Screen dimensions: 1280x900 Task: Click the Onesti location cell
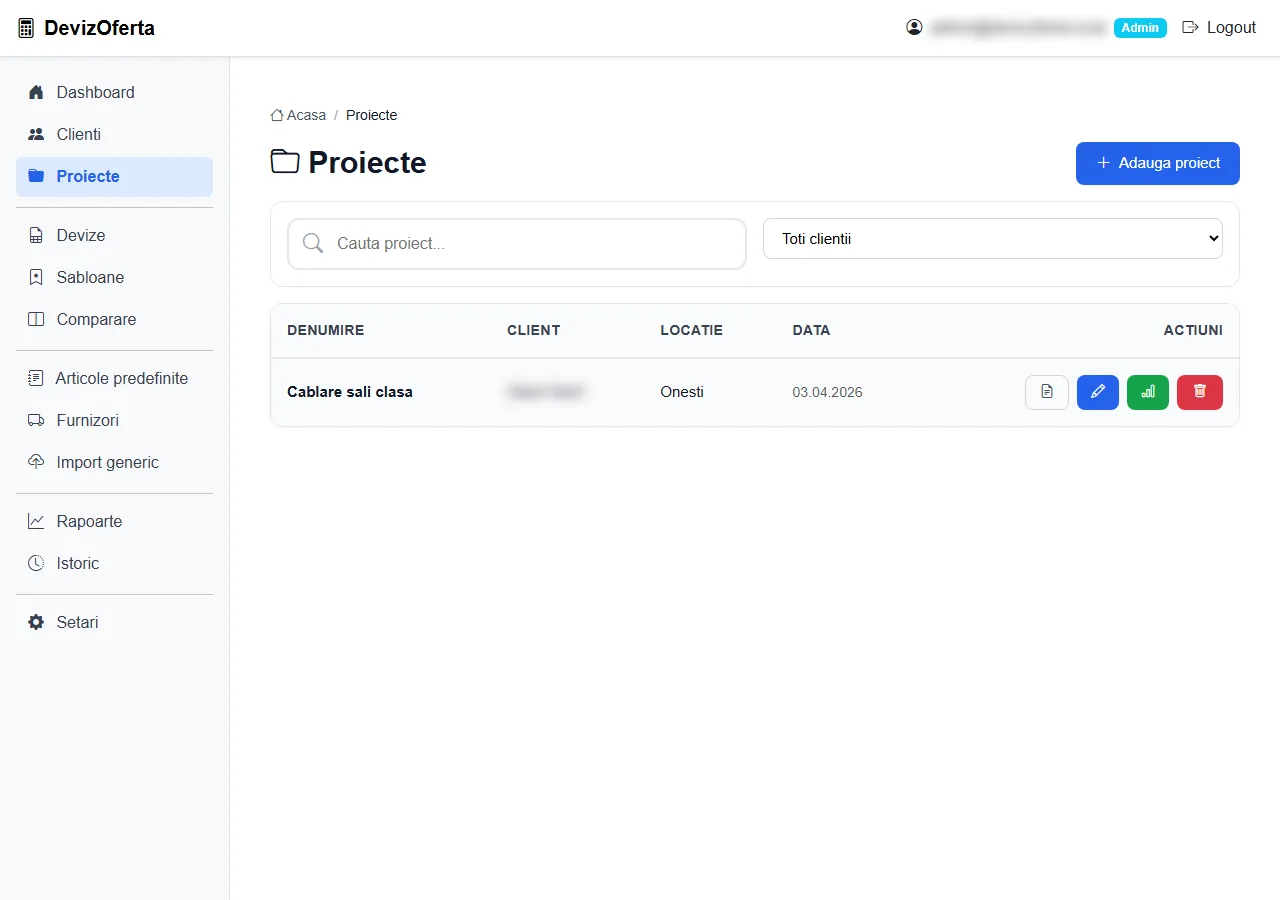(x=682, y=392)
